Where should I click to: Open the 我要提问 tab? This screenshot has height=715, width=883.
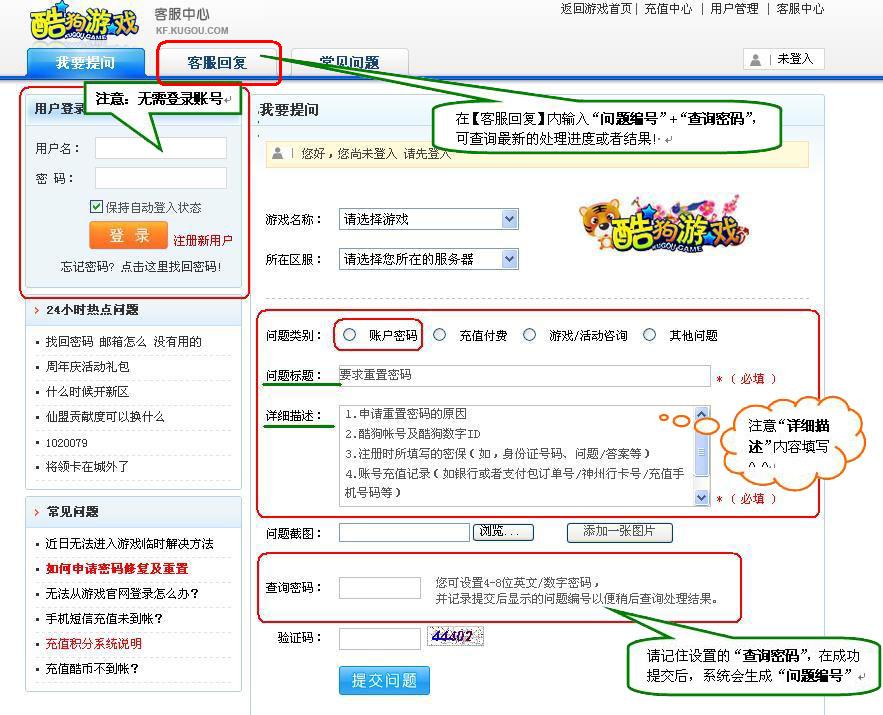point(86,62)
